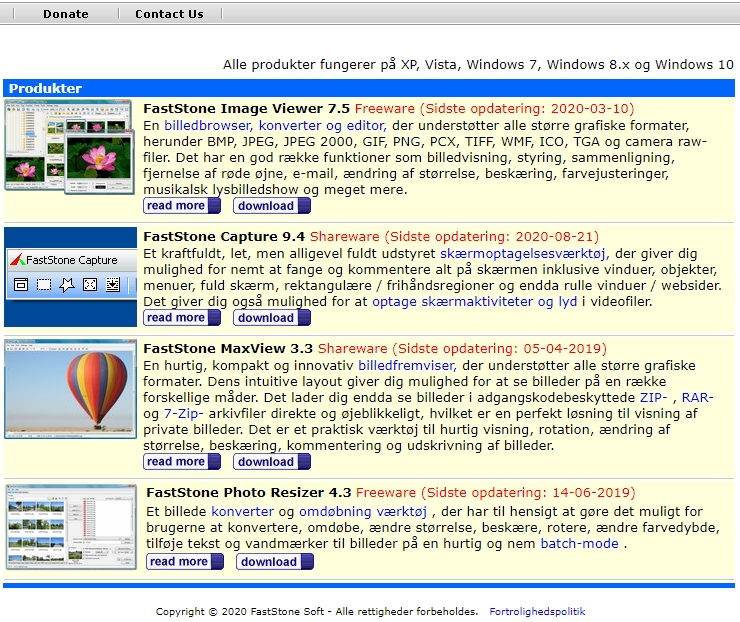Read more about FastStone Image Viewer
740x622 pixels.
pyautogui.click(x=182, y=206)
